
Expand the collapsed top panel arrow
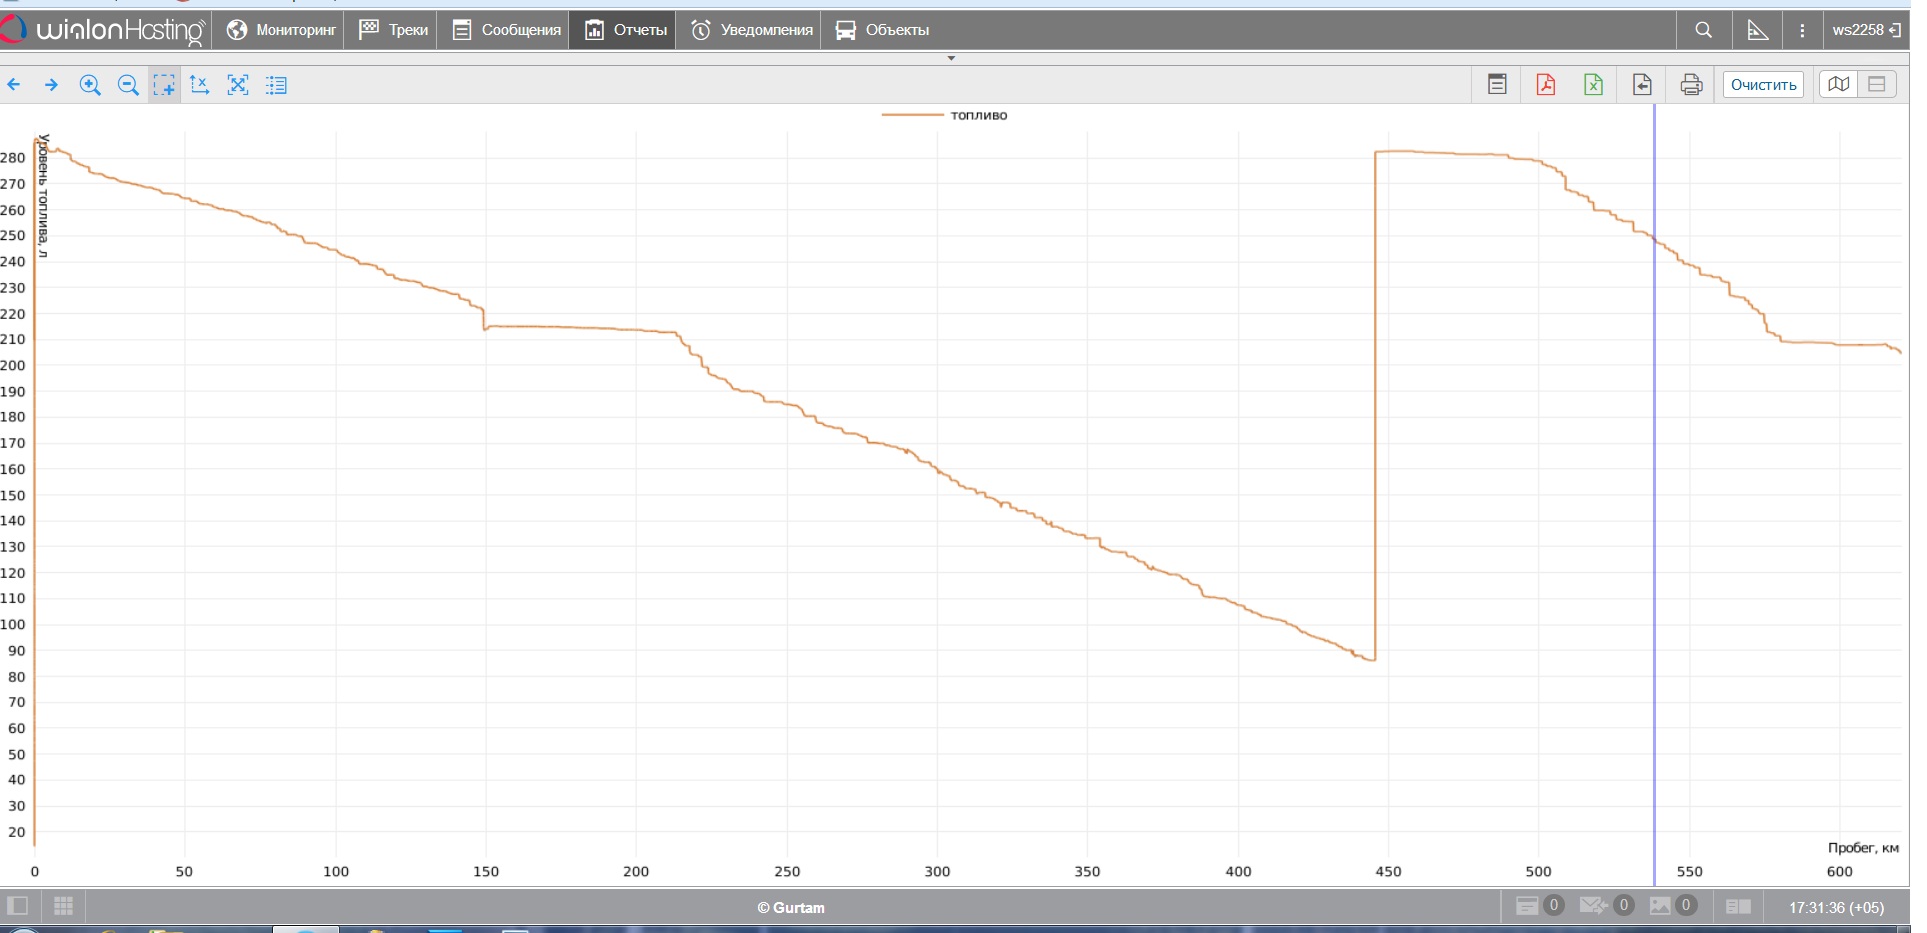click(951, 58)
